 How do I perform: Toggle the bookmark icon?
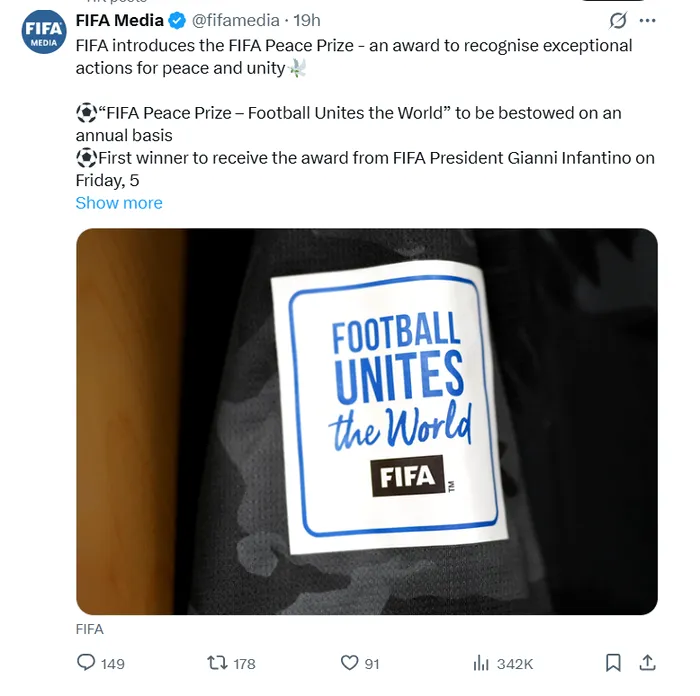coord(613,663)
